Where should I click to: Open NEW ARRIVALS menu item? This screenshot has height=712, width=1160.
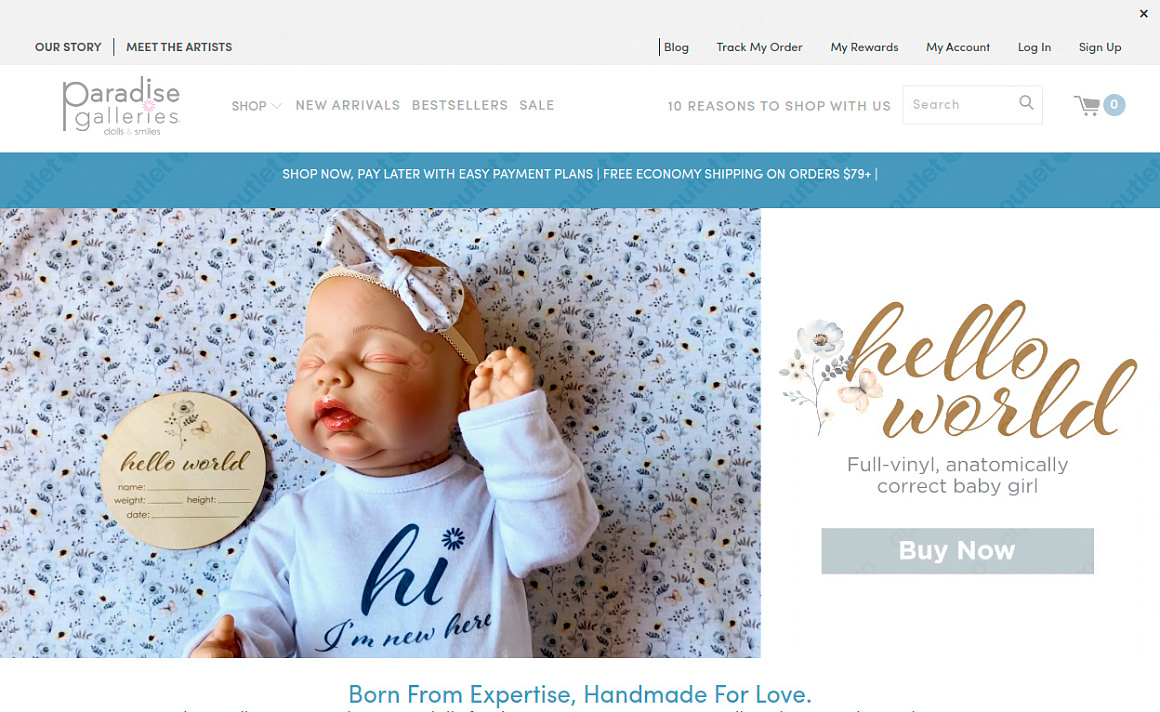tap(348, 105)
